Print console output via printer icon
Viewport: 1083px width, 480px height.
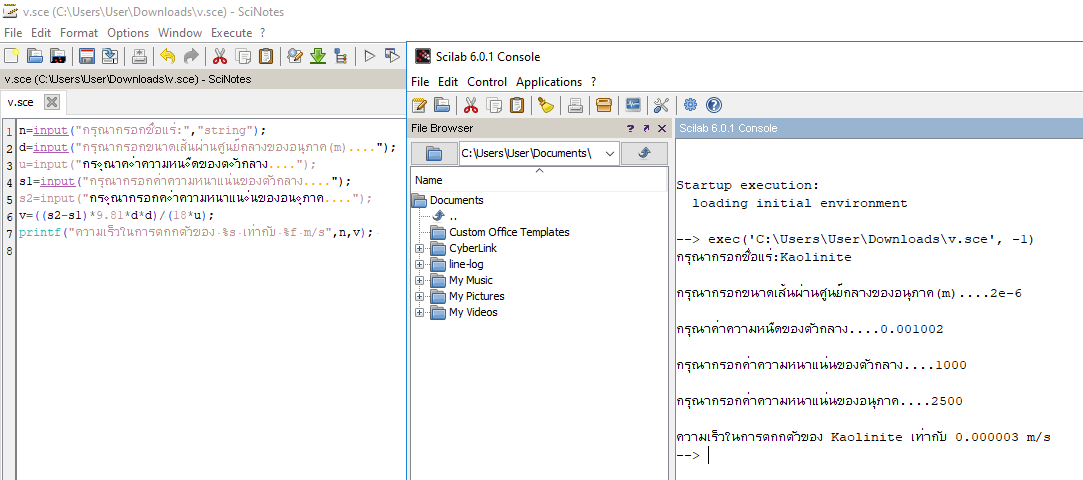tap(575, 105)
